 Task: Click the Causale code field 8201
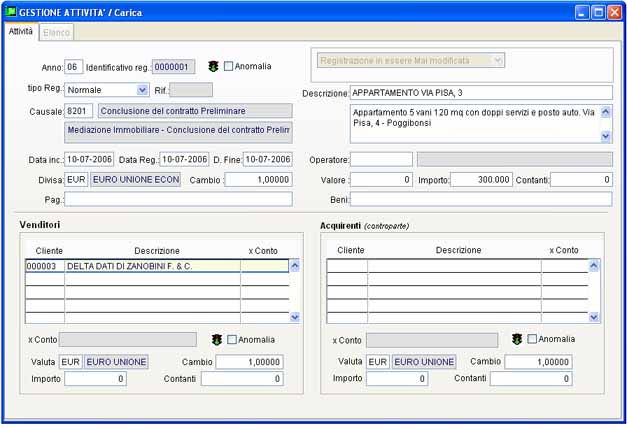click(x=78, y=111)
